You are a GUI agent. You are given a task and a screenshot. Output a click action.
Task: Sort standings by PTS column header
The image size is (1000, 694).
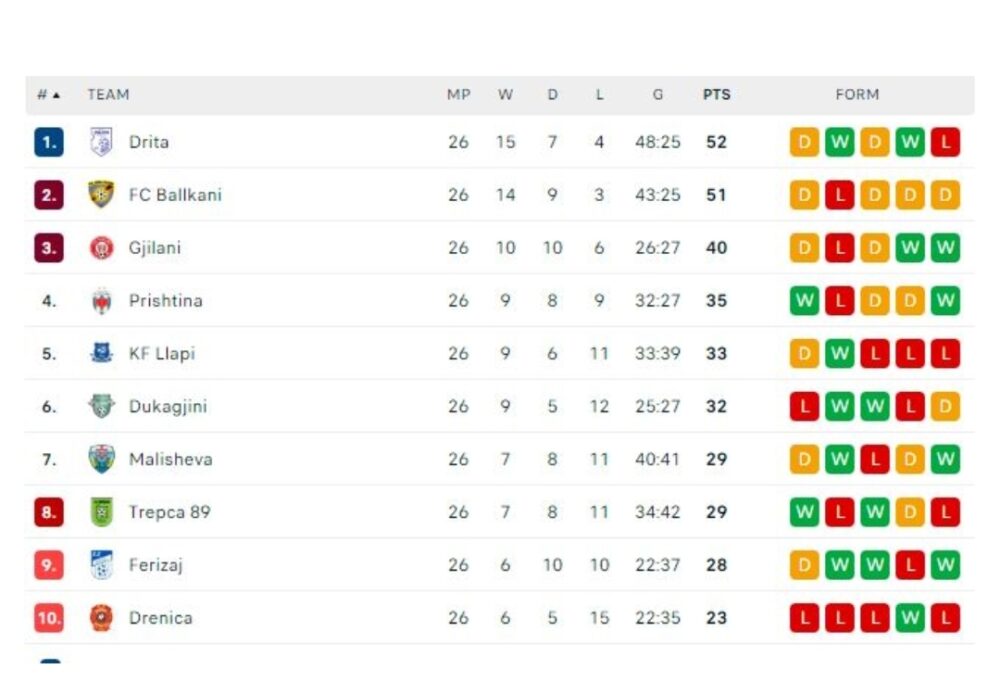(x=717, y=94)
